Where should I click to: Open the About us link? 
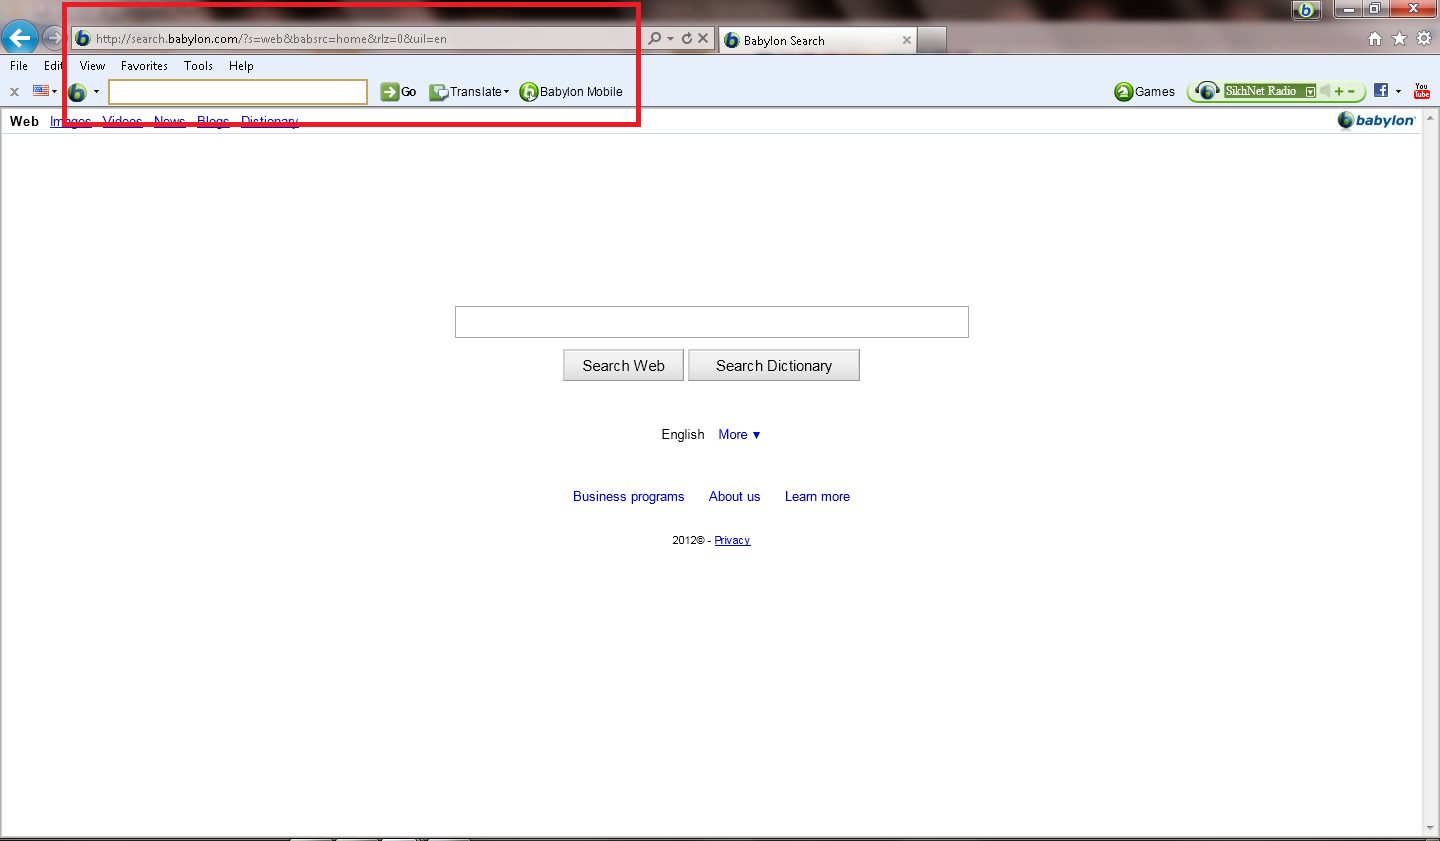735,497
